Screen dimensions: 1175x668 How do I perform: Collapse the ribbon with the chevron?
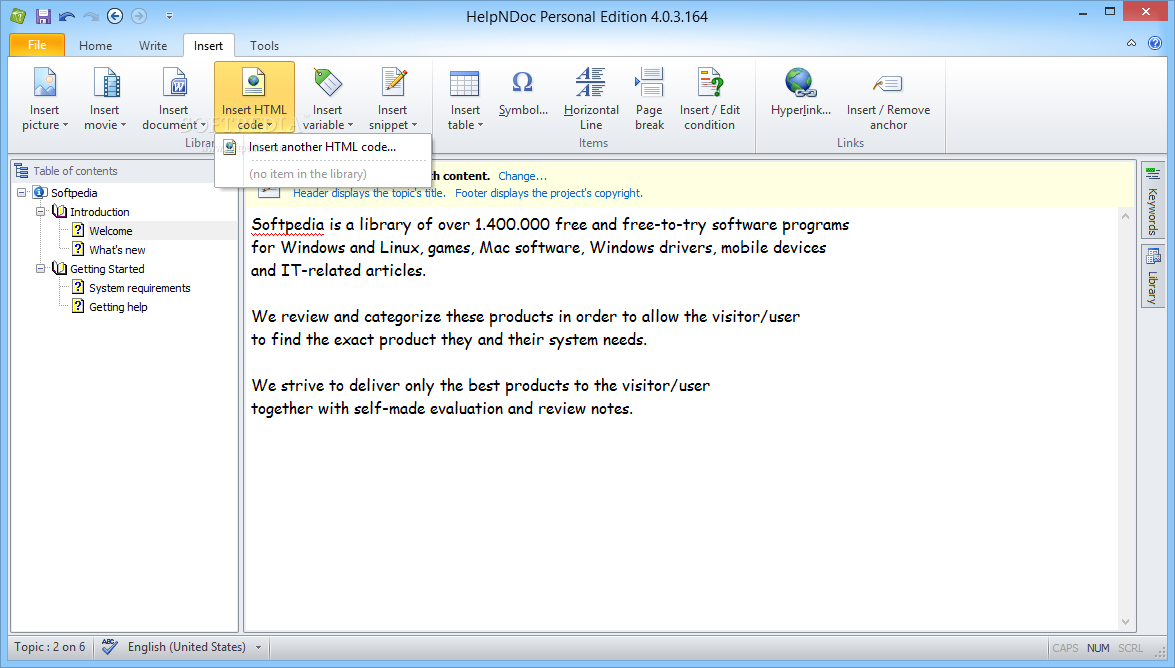(x=1131, y=43)
